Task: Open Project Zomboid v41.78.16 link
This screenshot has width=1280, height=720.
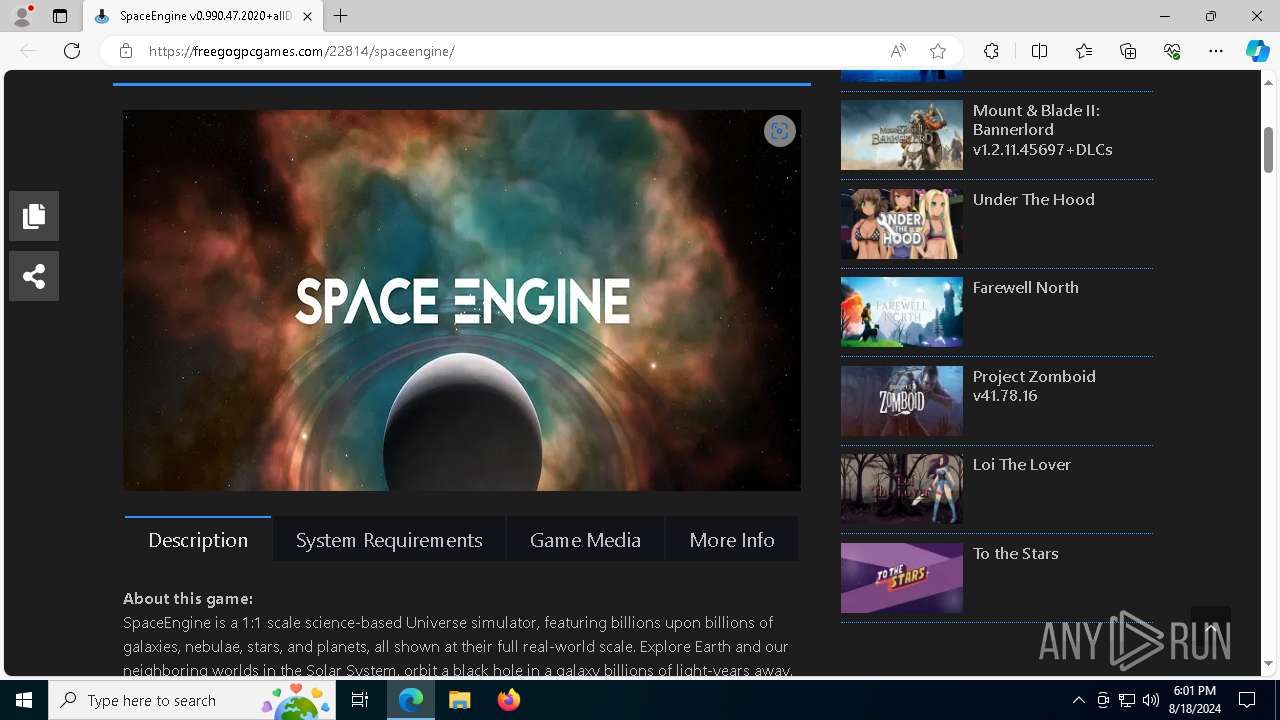Action: click(1034, 386)
